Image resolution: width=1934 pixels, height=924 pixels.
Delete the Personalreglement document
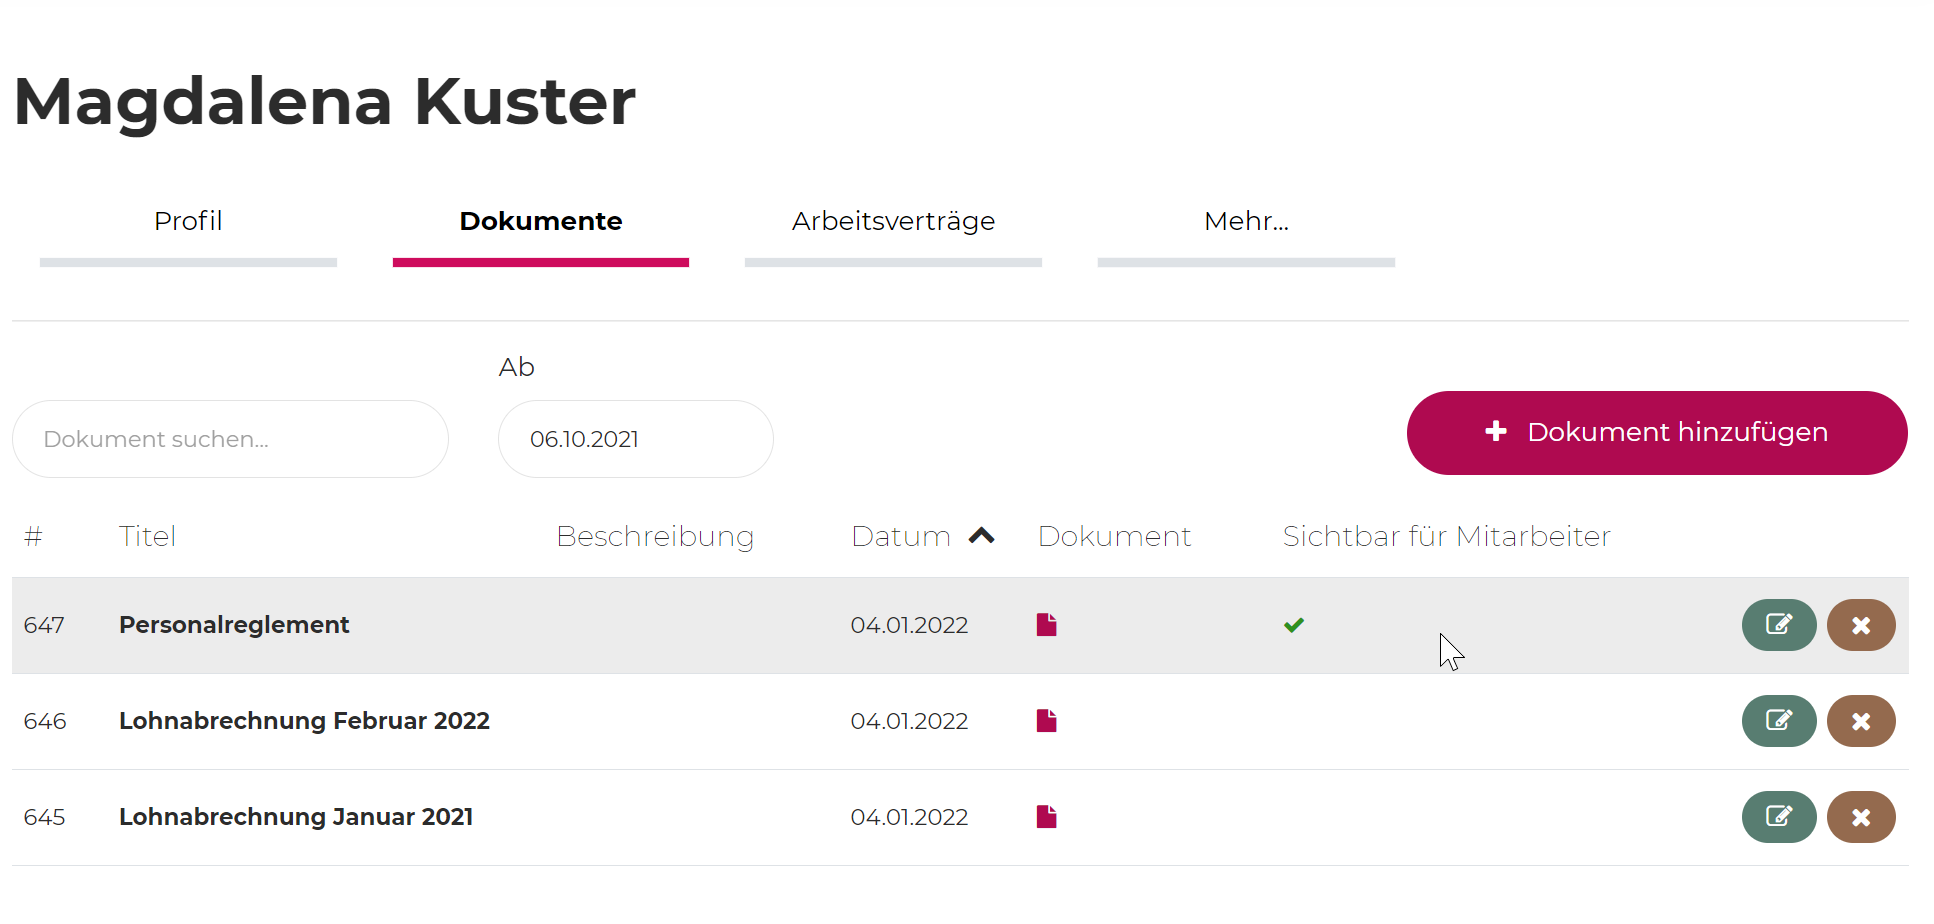pyautogui.click(x=1860, y=625)
